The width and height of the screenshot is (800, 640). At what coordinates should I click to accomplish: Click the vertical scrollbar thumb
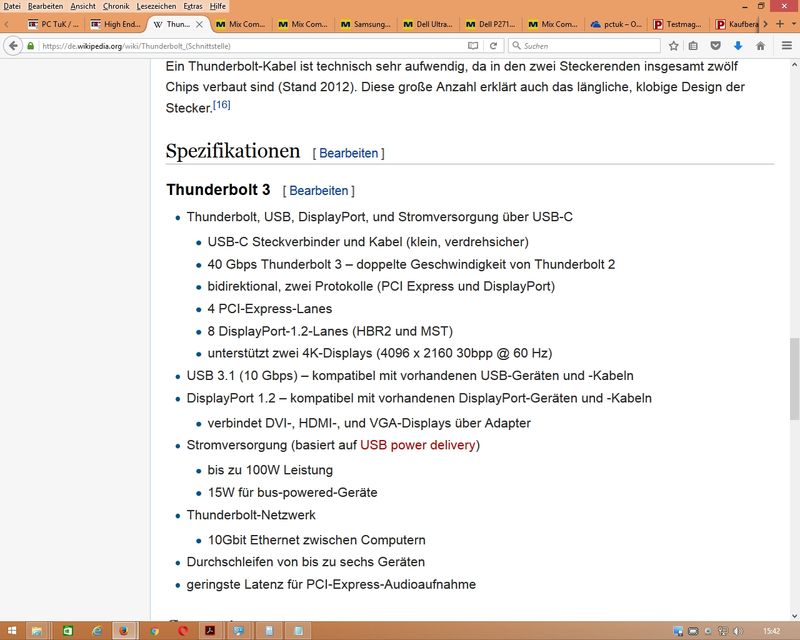click(794, 379)
